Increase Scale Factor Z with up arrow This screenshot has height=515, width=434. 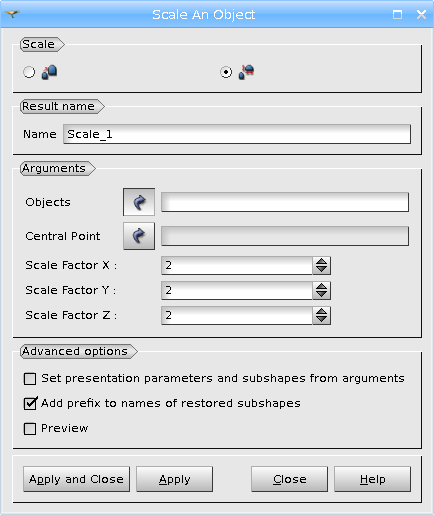click(322, 312)
